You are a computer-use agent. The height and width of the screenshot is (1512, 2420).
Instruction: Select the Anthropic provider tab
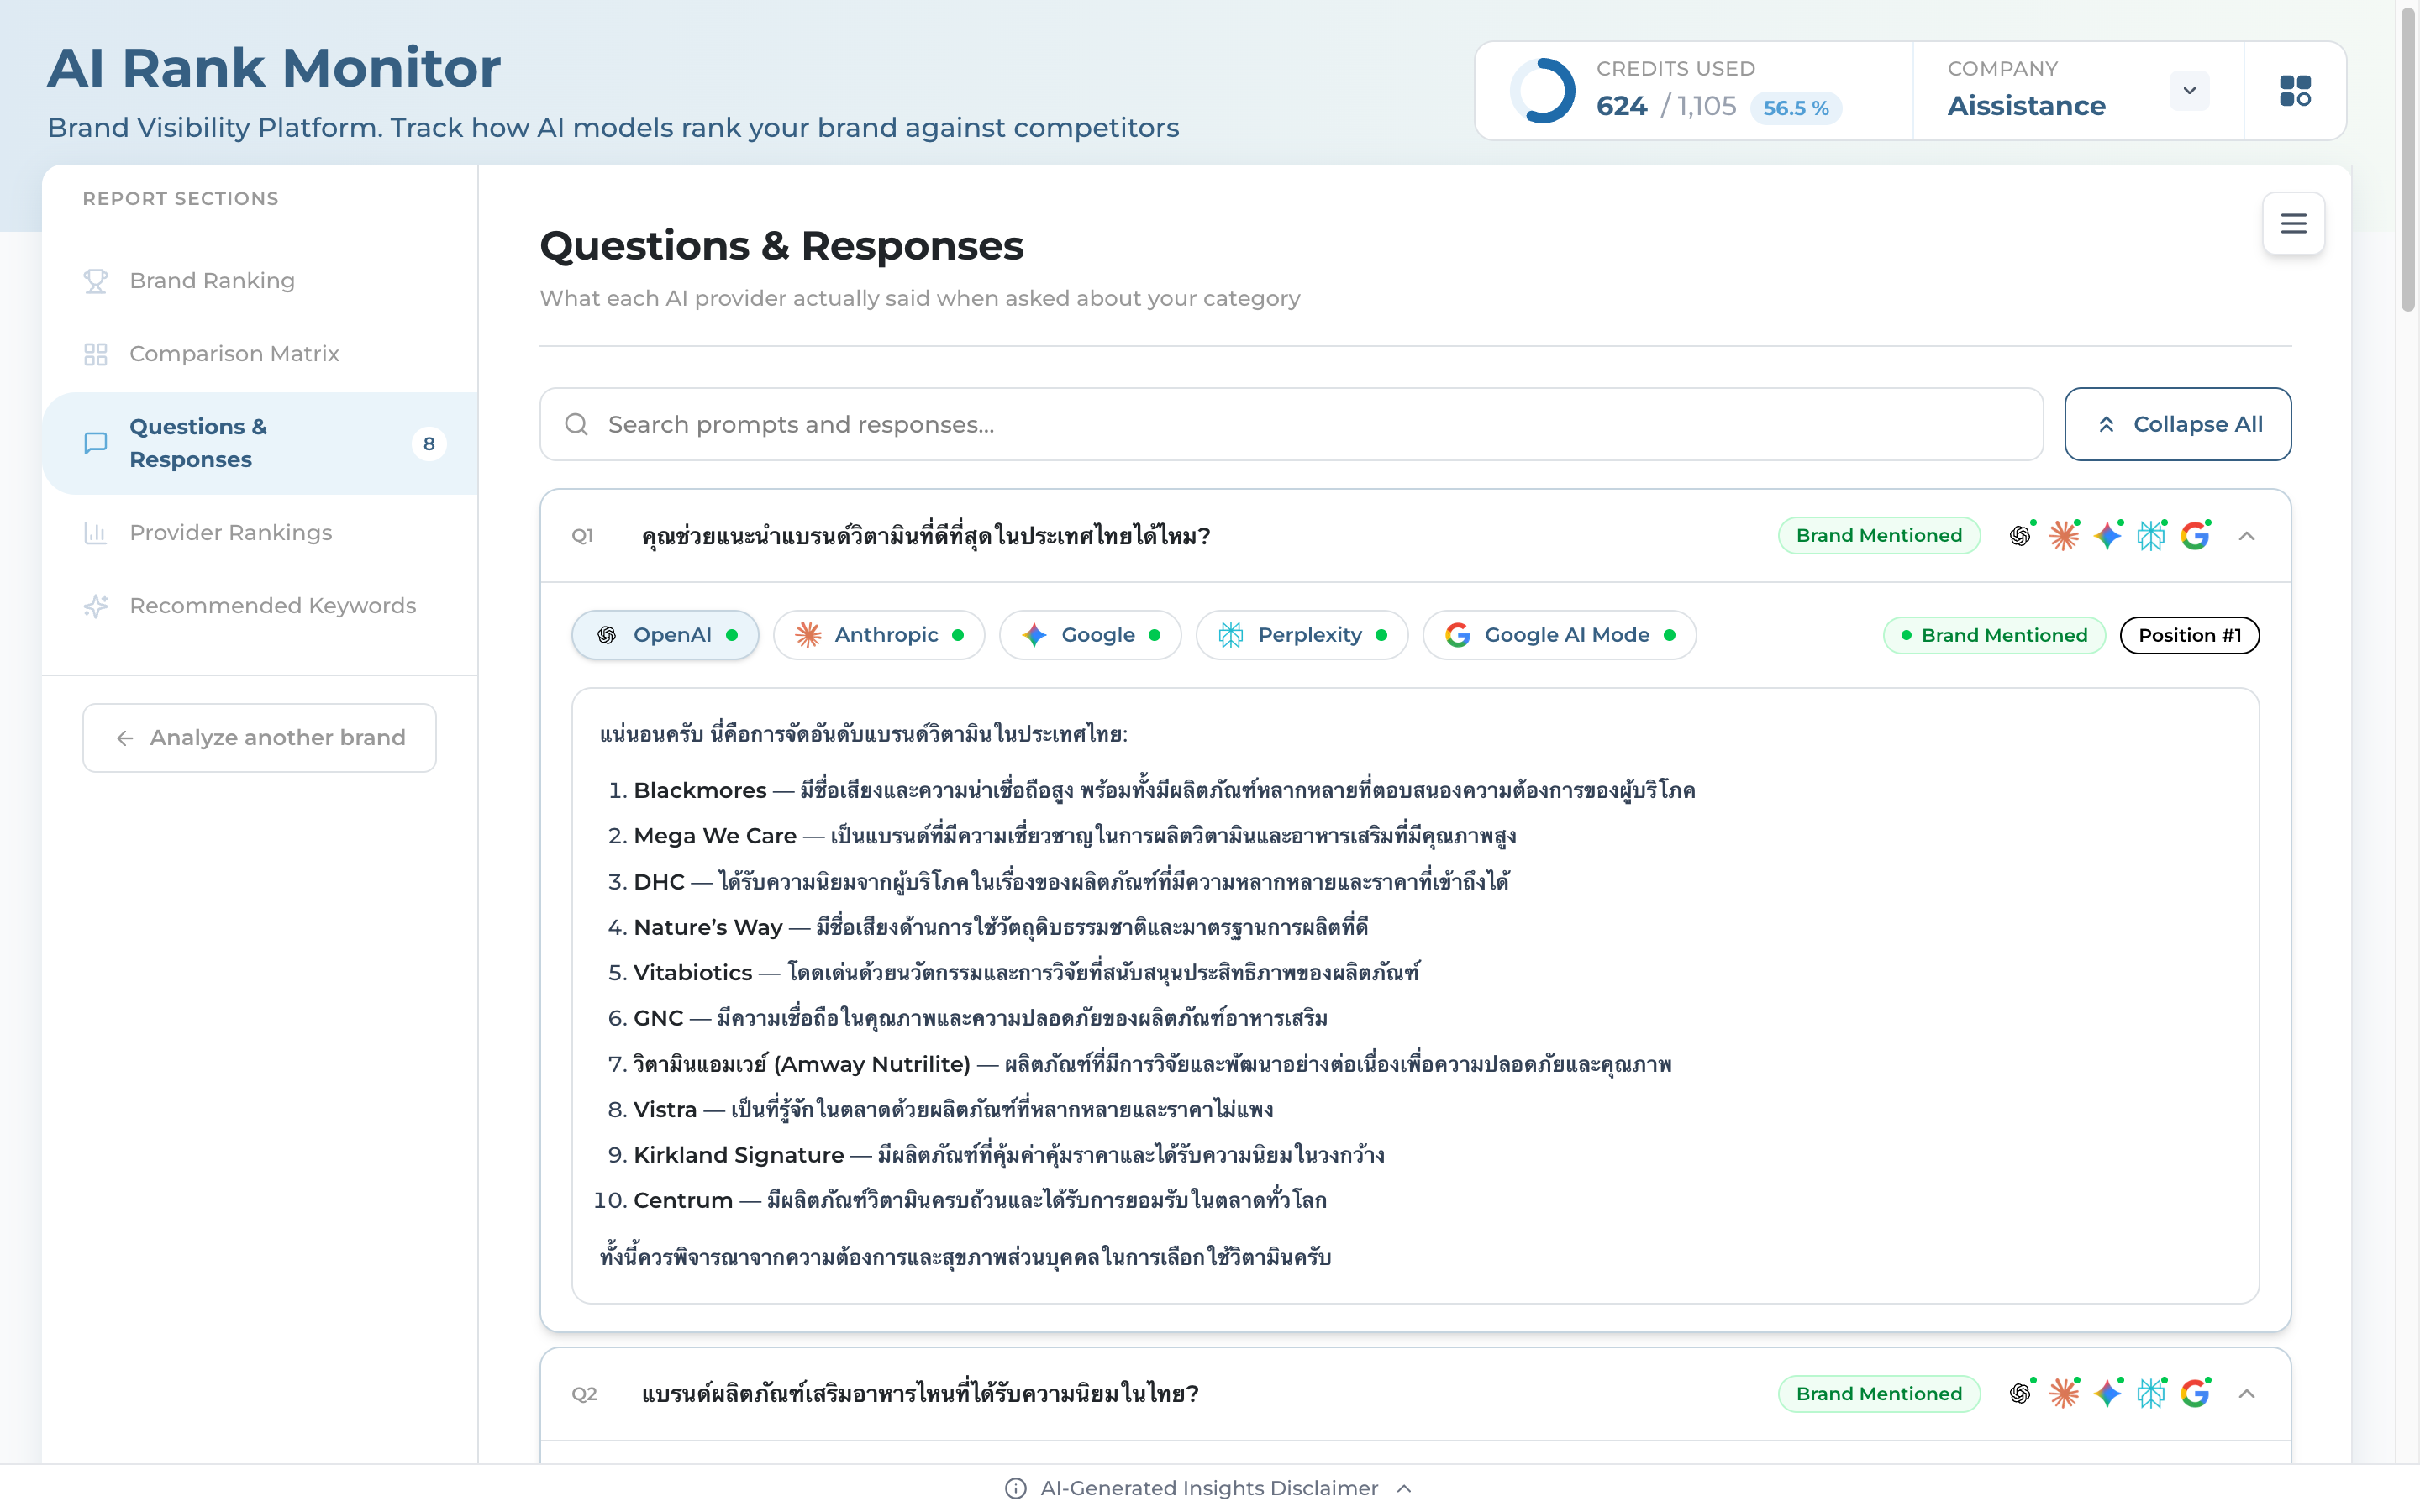879,635
